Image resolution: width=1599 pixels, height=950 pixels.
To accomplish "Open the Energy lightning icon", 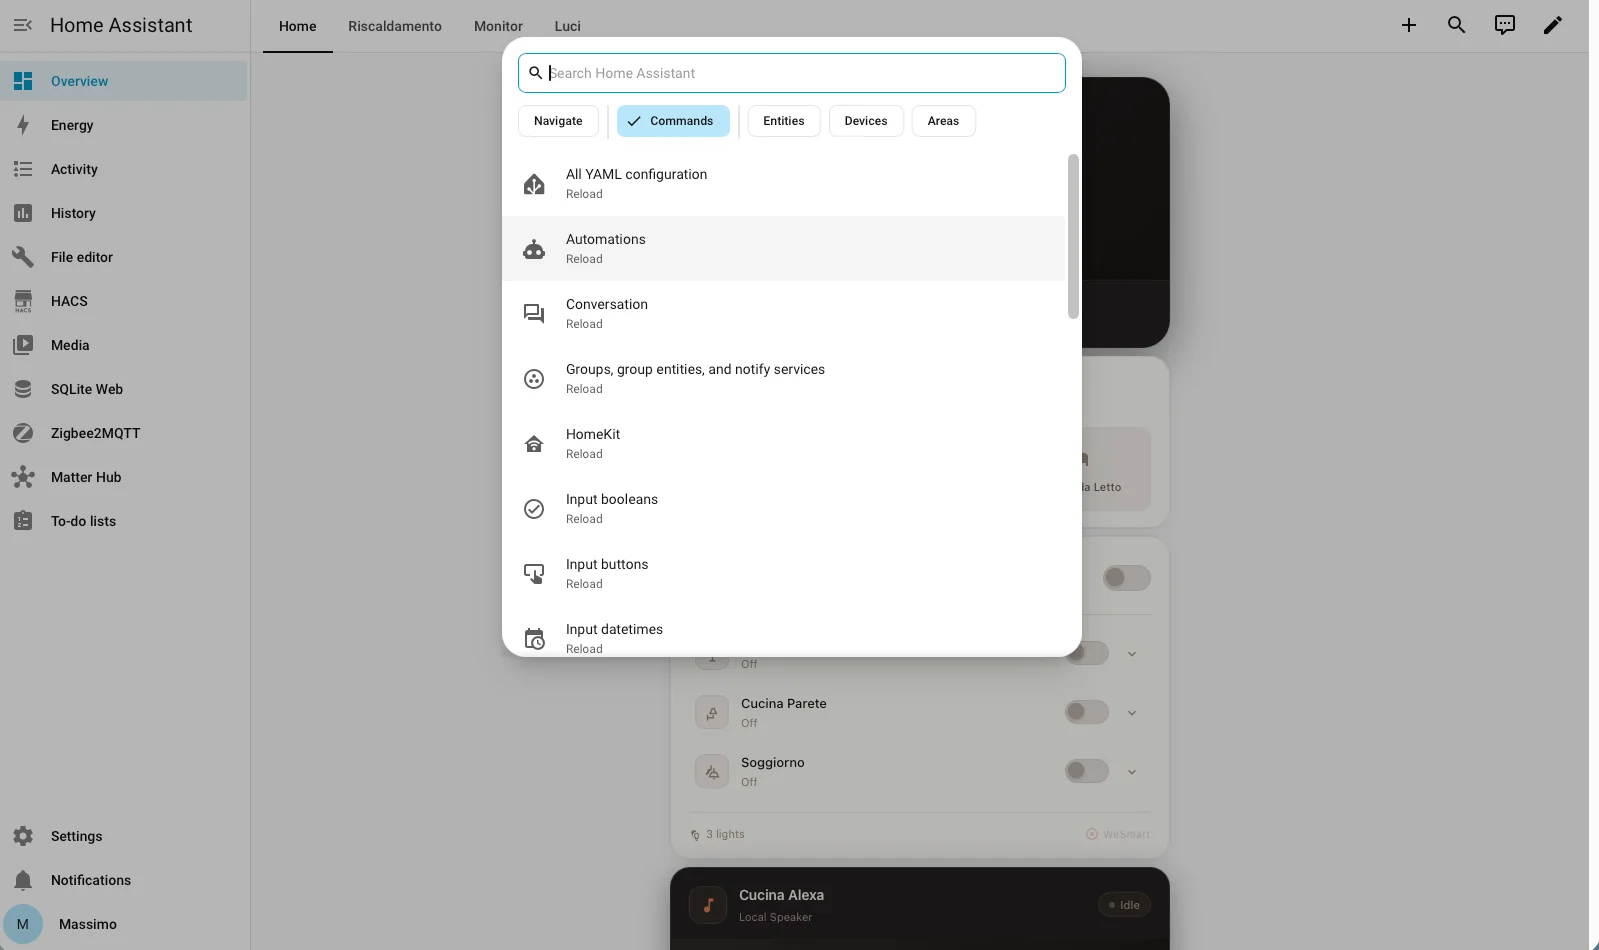I will point(23,125).
